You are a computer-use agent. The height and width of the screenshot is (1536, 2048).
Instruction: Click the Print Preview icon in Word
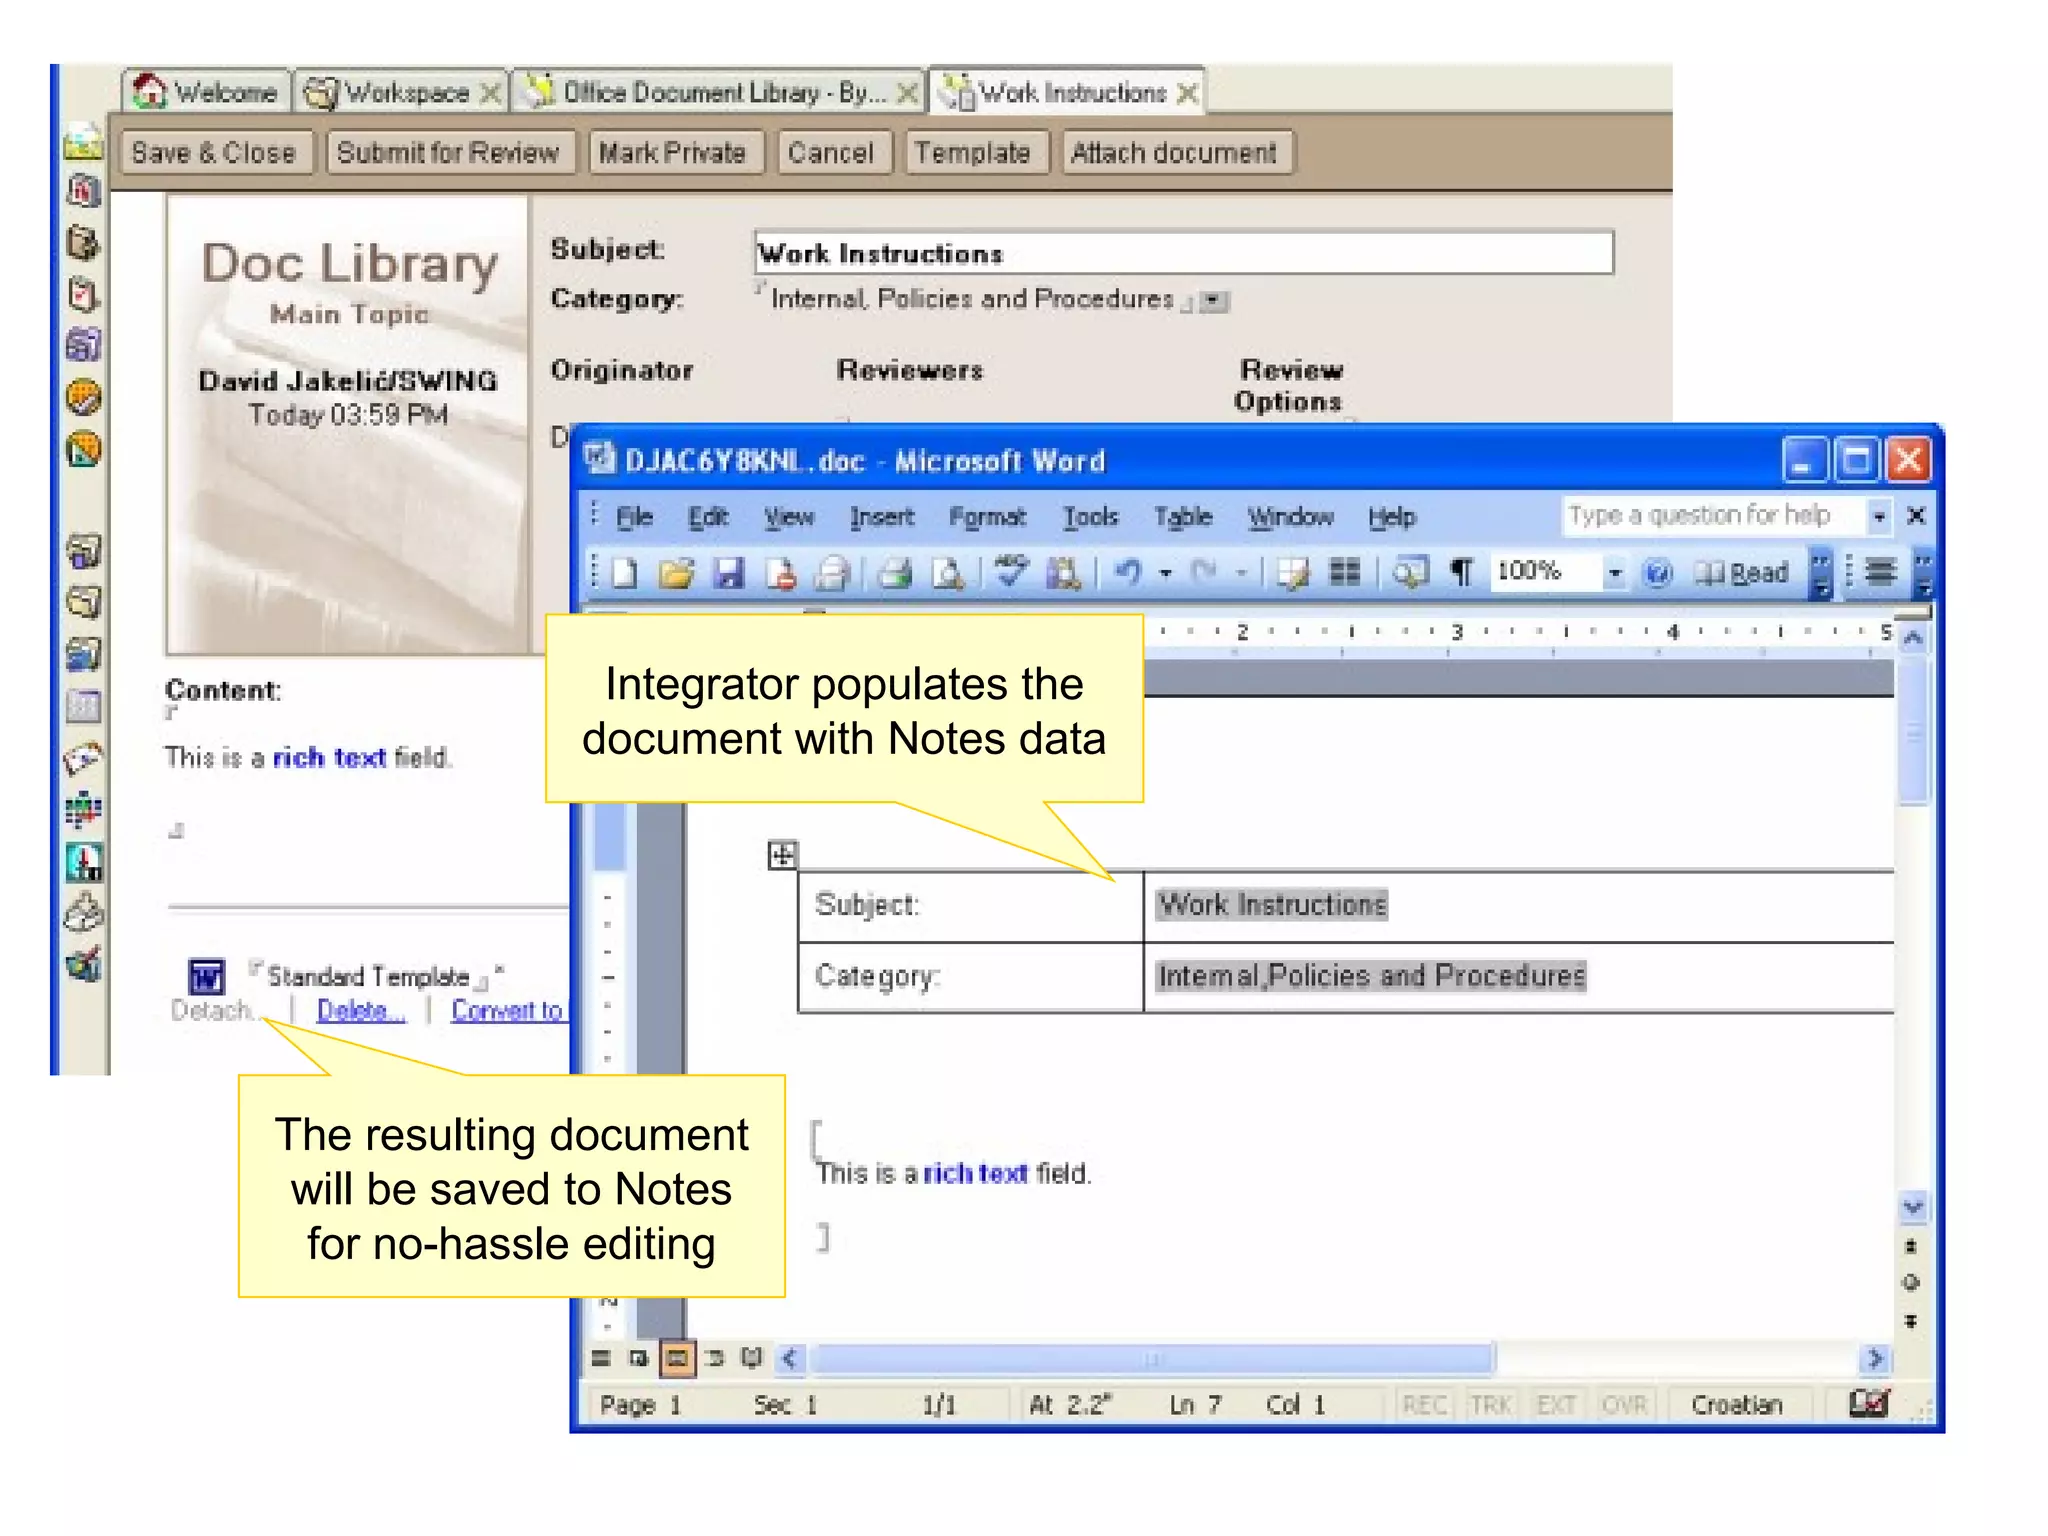(x=947, y=573)
